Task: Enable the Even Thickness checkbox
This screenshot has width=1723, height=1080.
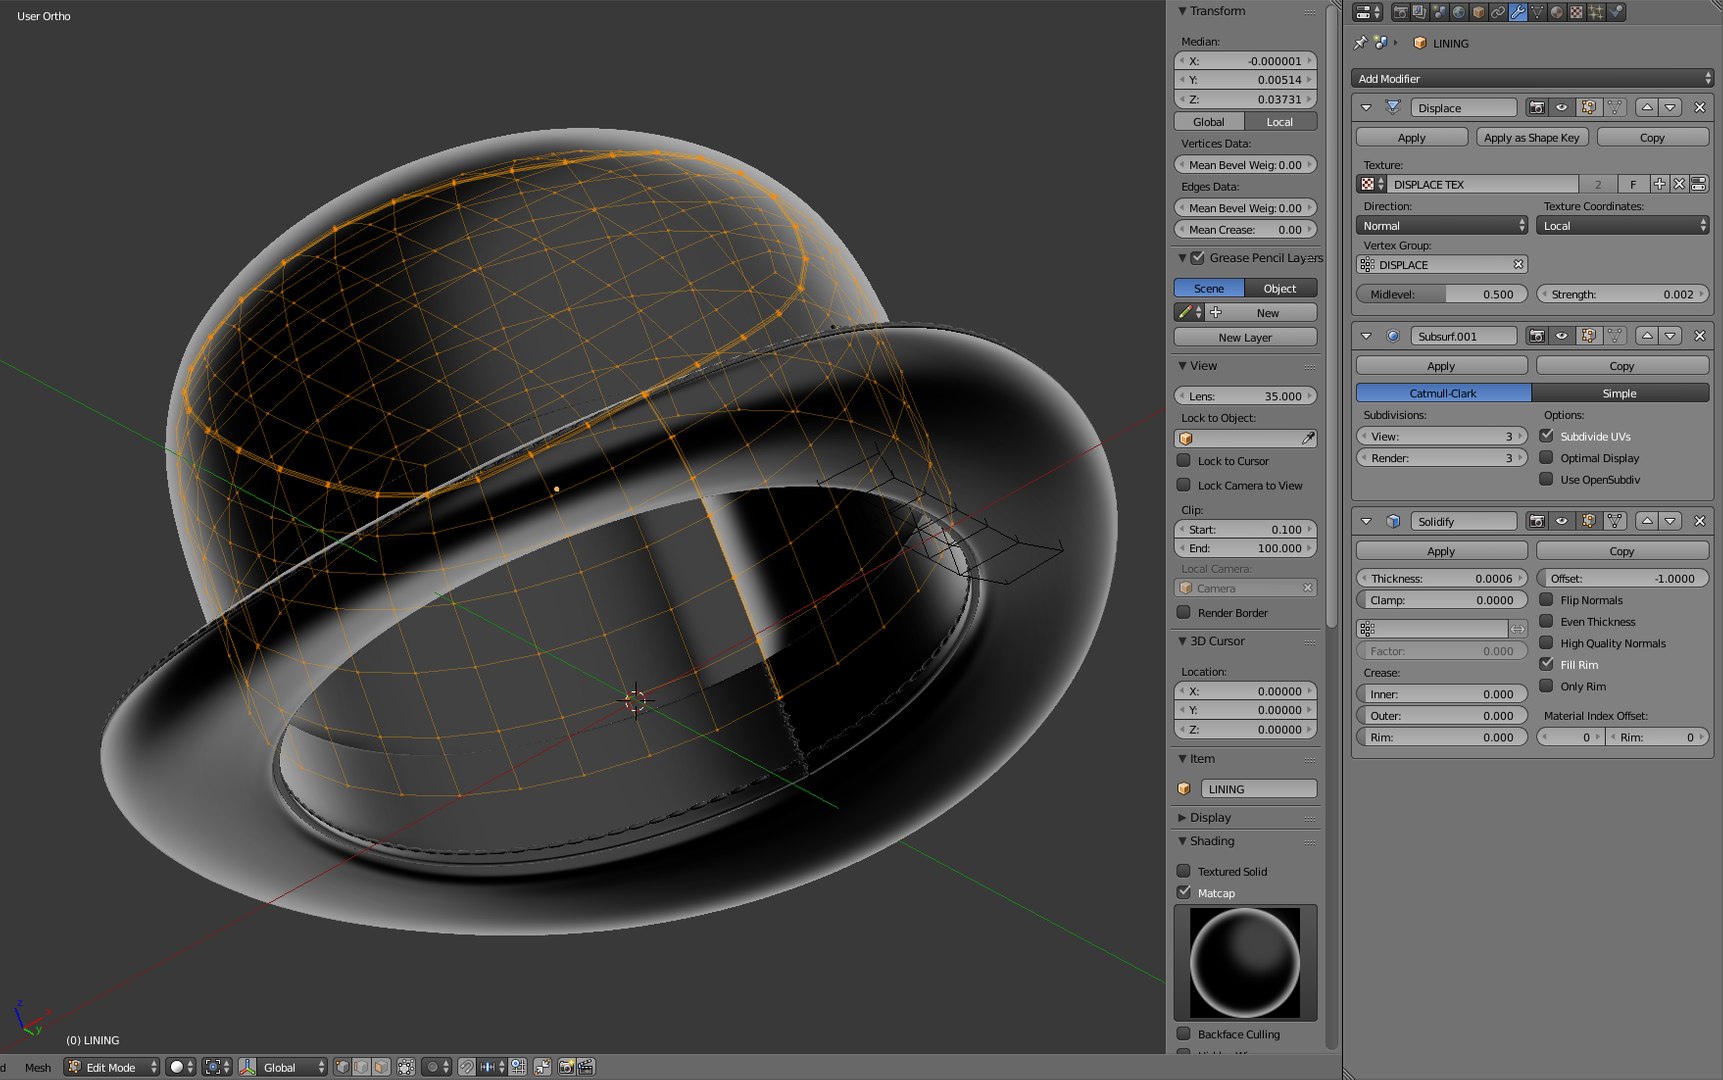Action: (x=1546, y=622)
